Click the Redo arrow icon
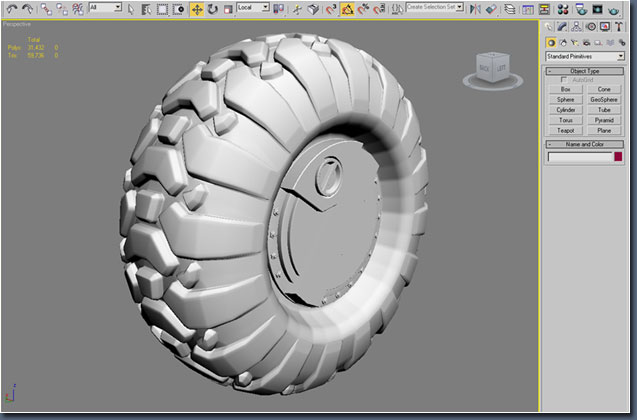 [x=28, y=8]
